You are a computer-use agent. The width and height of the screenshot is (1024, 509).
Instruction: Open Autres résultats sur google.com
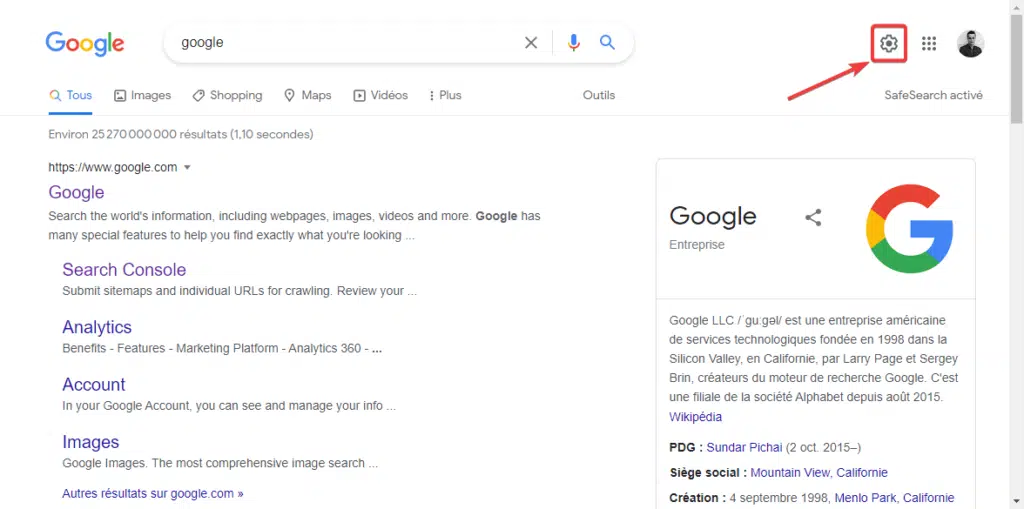[153, 493]
